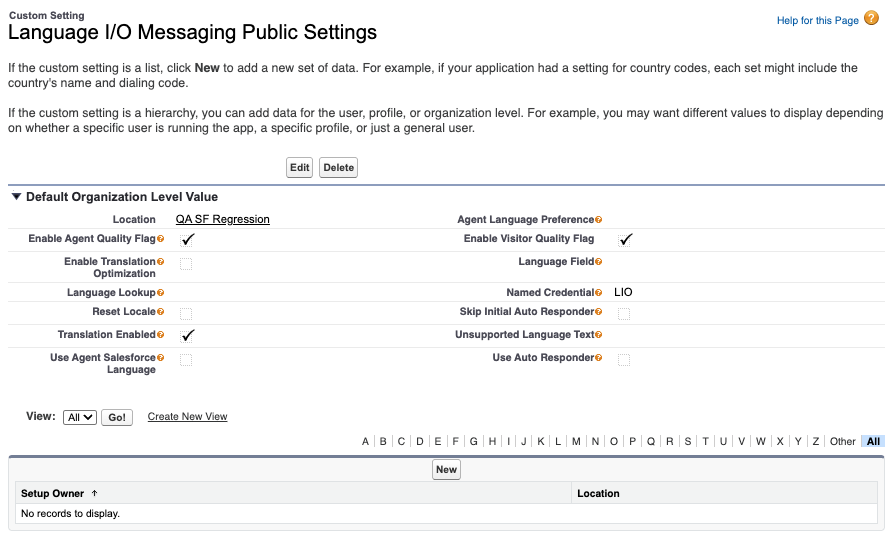Click the info icon beside Agent Language Preference

point(599,220)
